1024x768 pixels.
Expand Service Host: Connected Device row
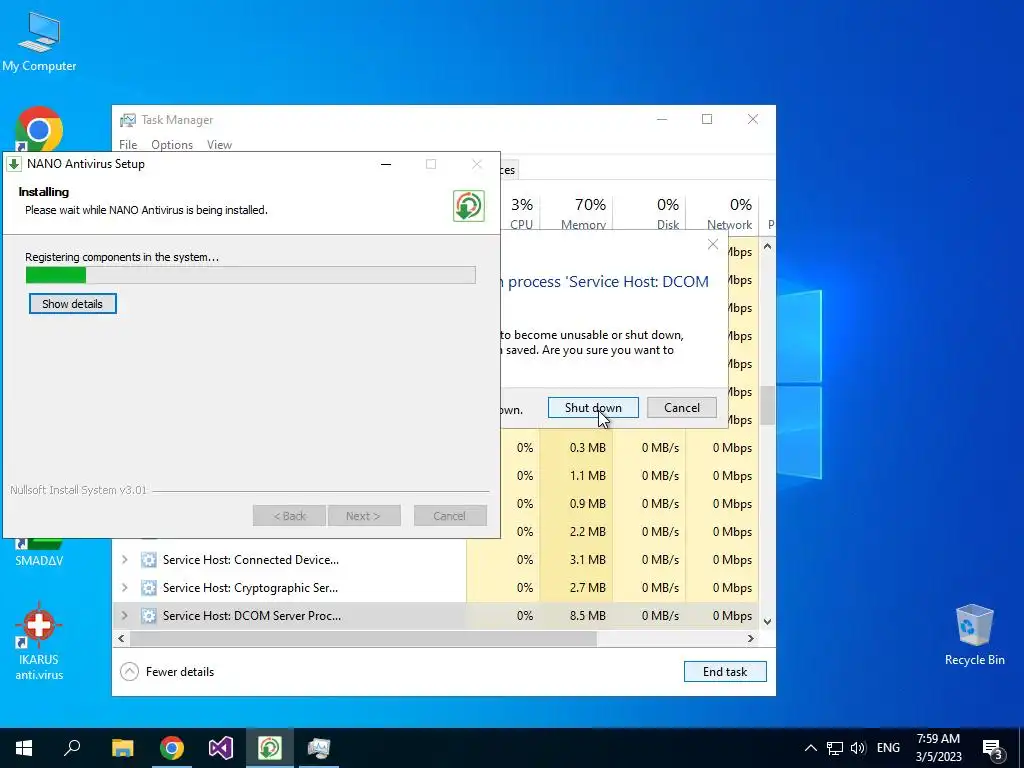click(124, 560)
